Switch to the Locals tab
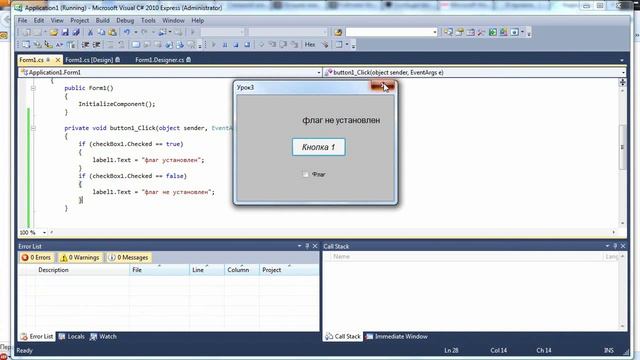This screenshot has height=360, width=640. pos(71,337)
